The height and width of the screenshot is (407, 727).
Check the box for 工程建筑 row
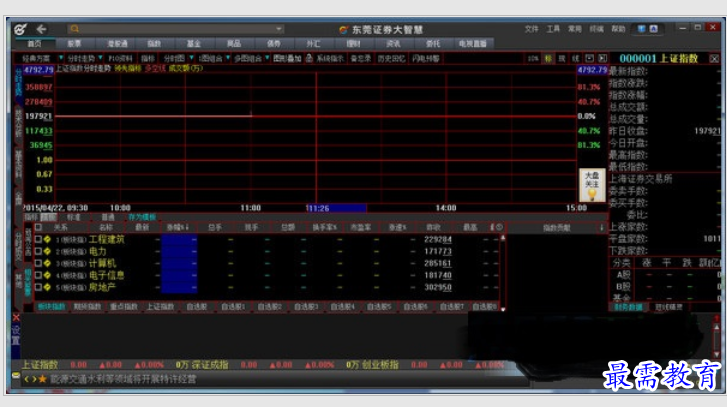(x=38, y=239)
